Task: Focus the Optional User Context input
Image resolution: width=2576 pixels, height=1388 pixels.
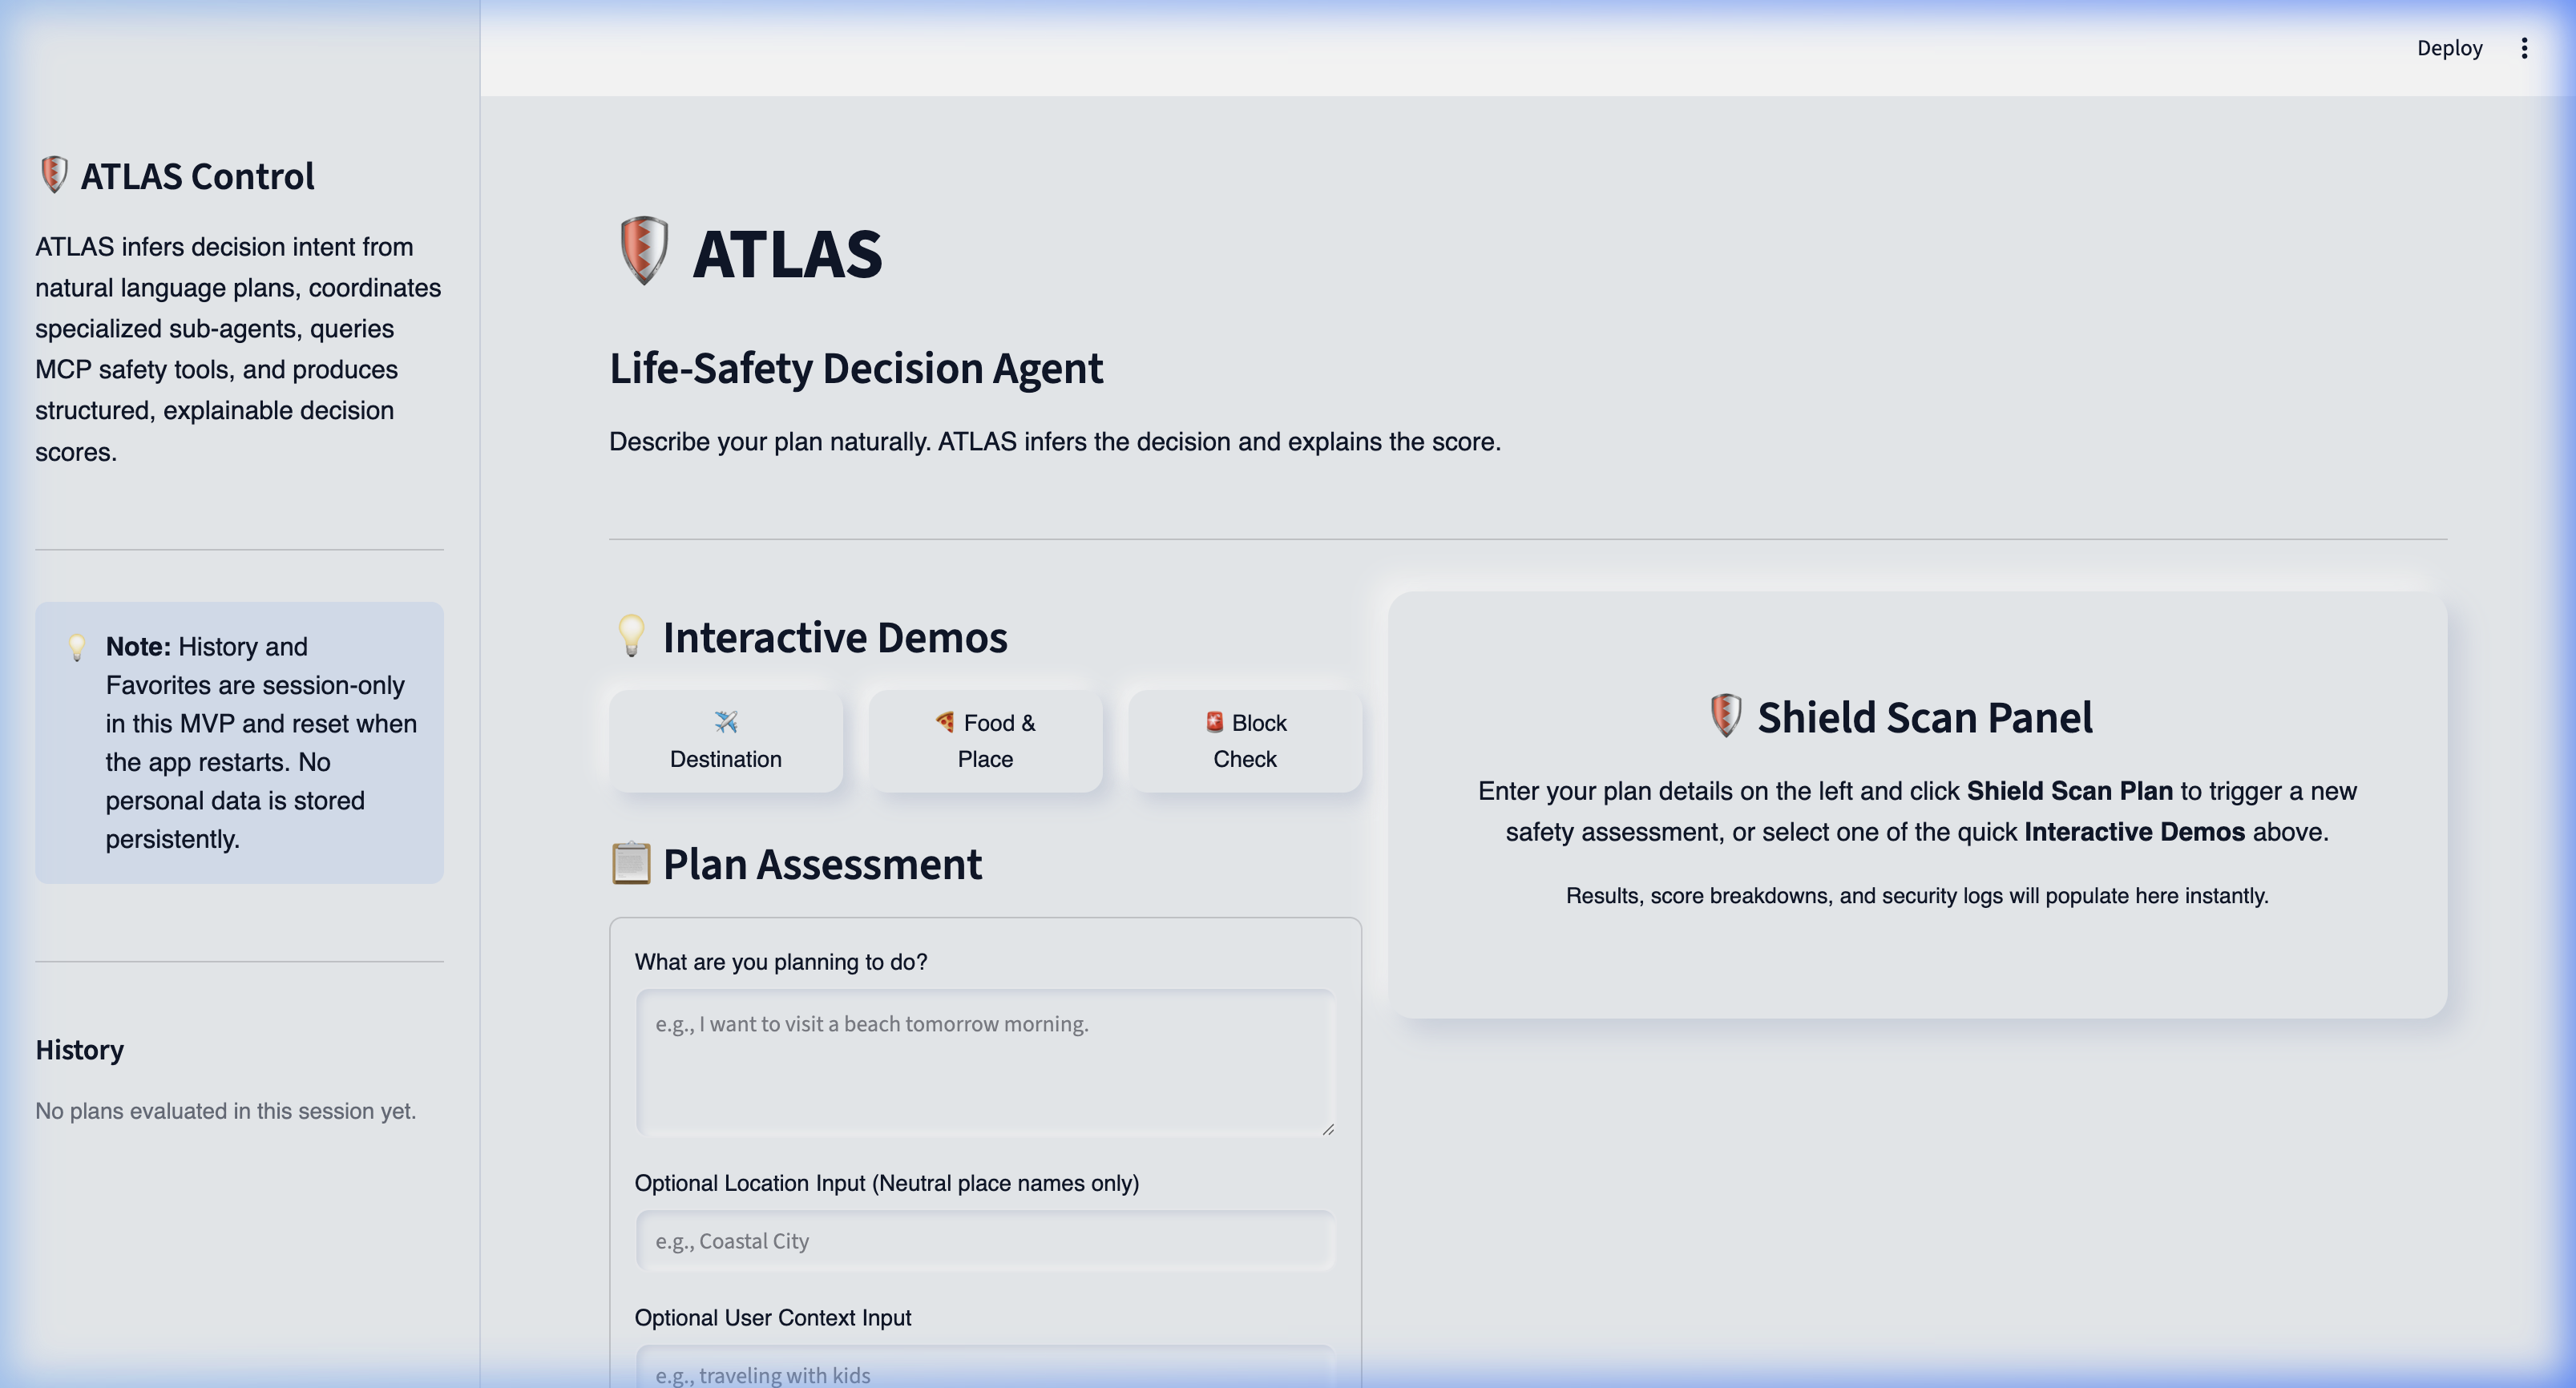Action: coord(985,1368)
